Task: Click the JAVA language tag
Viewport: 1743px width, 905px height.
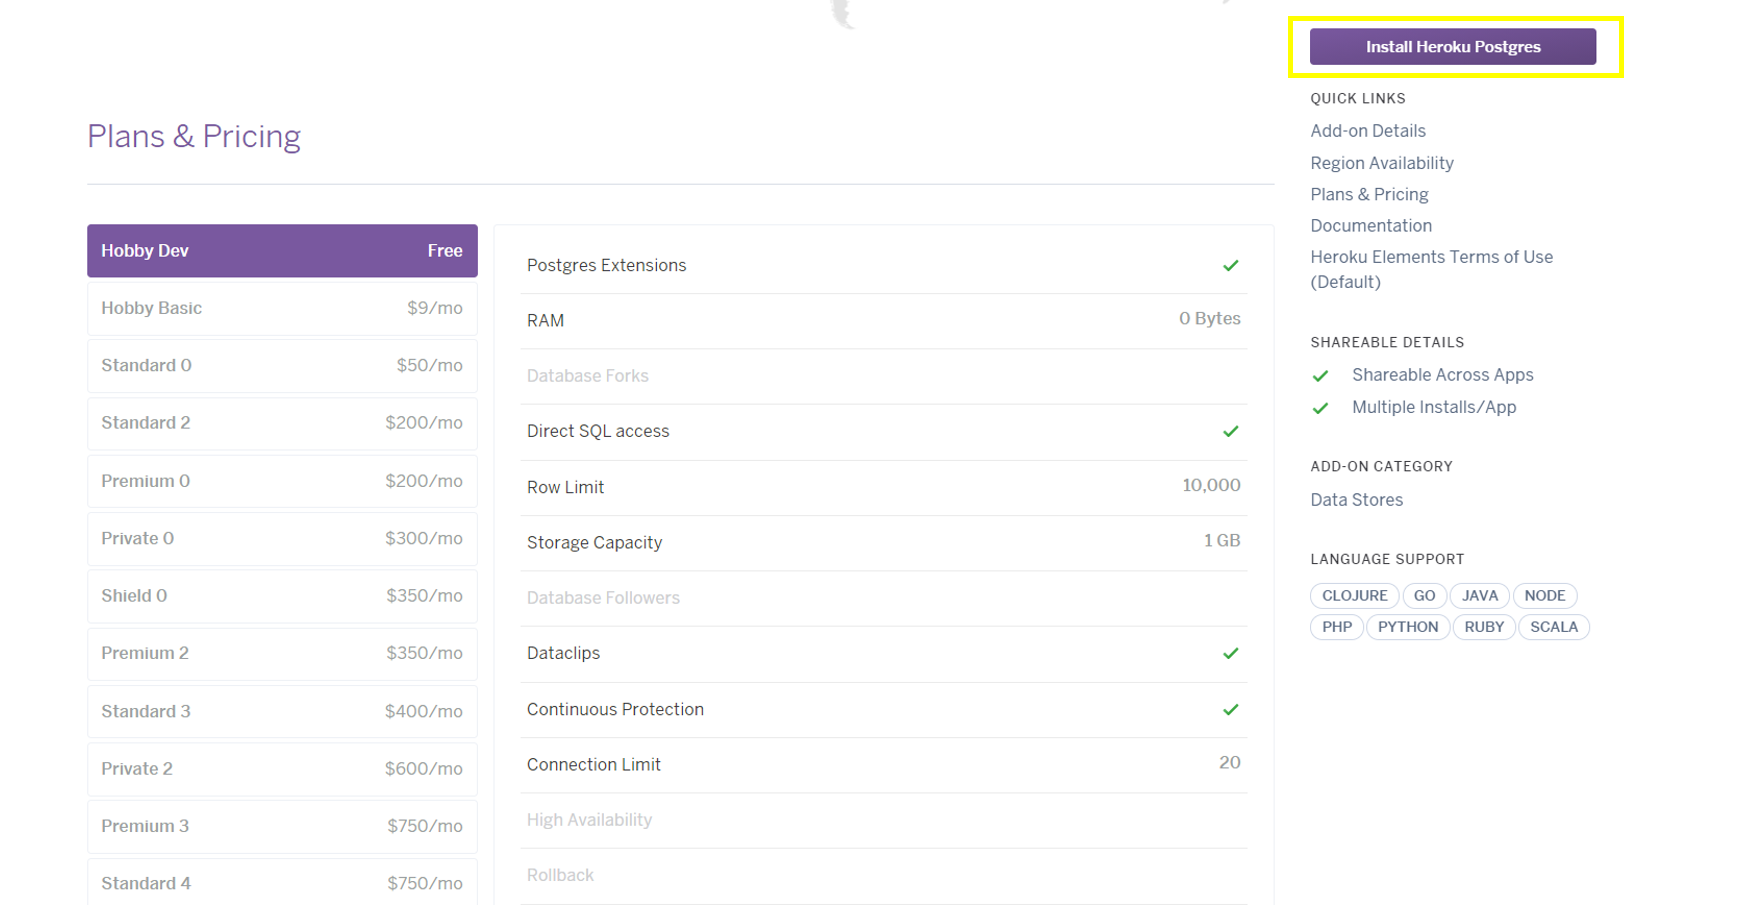Action: click(x=1479, y=596)
